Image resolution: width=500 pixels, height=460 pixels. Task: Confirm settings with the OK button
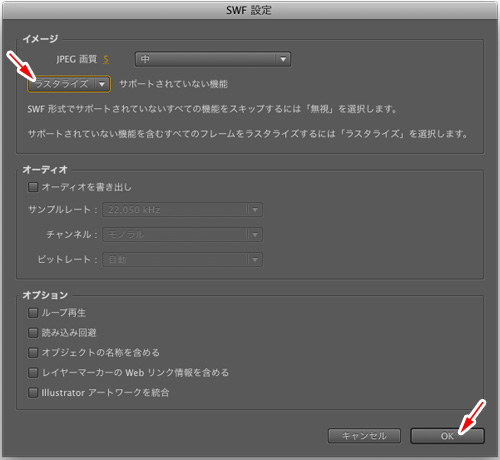coord(447,436)
